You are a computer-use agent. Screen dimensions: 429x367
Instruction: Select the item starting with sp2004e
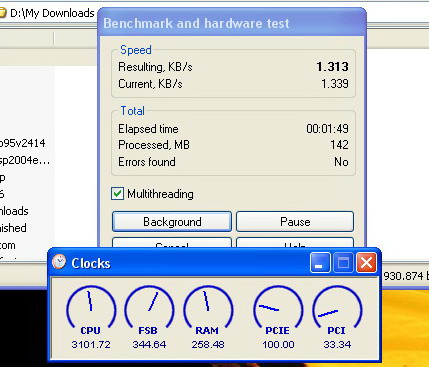[x=25, y=161]
